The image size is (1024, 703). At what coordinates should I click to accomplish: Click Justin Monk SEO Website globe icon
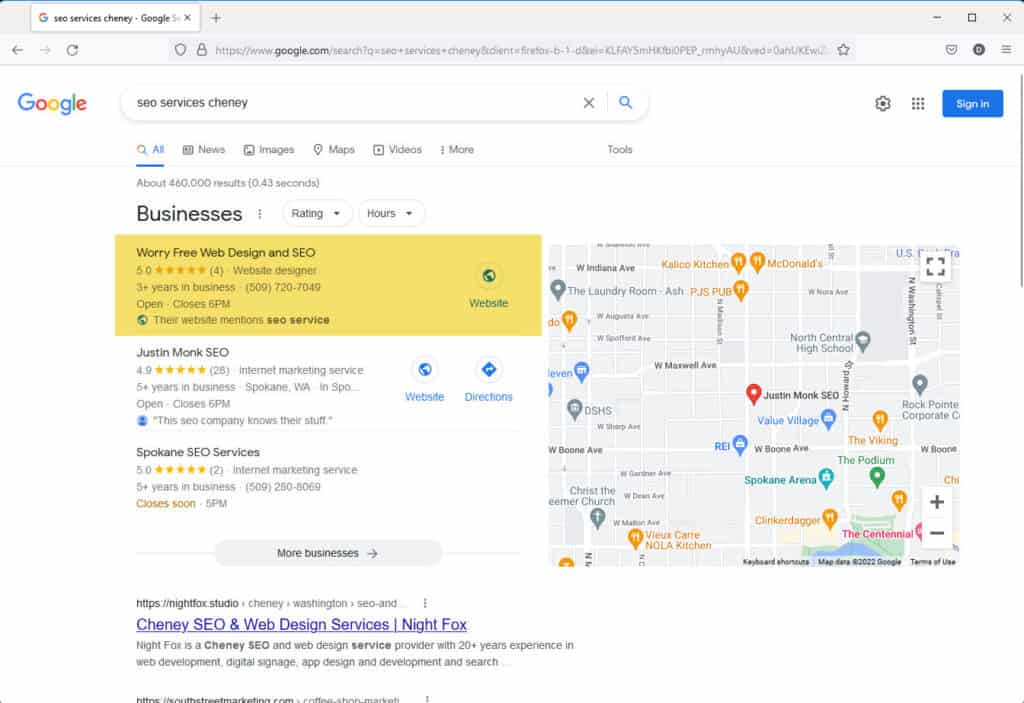424,370
